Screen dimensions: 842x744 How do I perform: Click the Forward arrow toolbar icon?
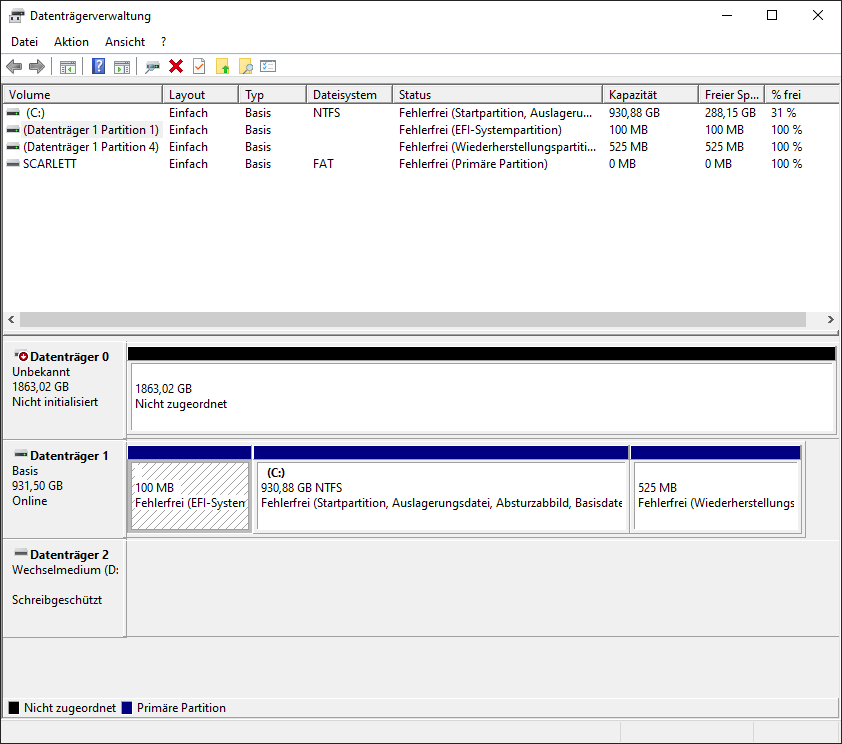[x=37, y=67]
